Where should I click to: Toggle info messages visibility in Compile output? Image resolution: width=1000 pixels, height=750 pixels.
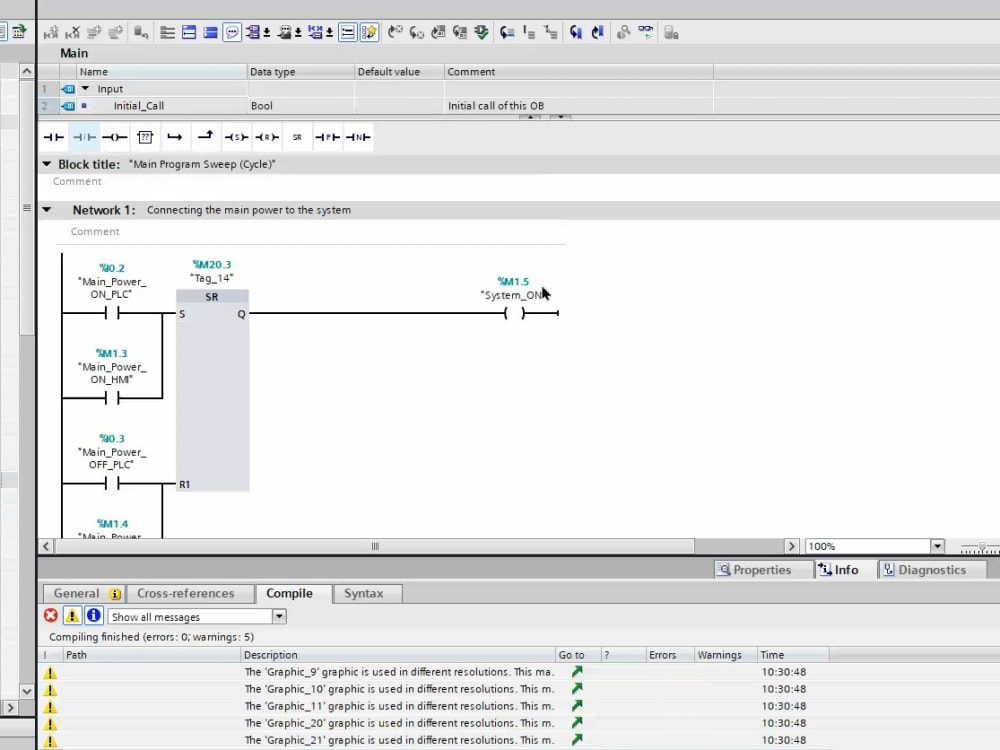coord(92,615)
